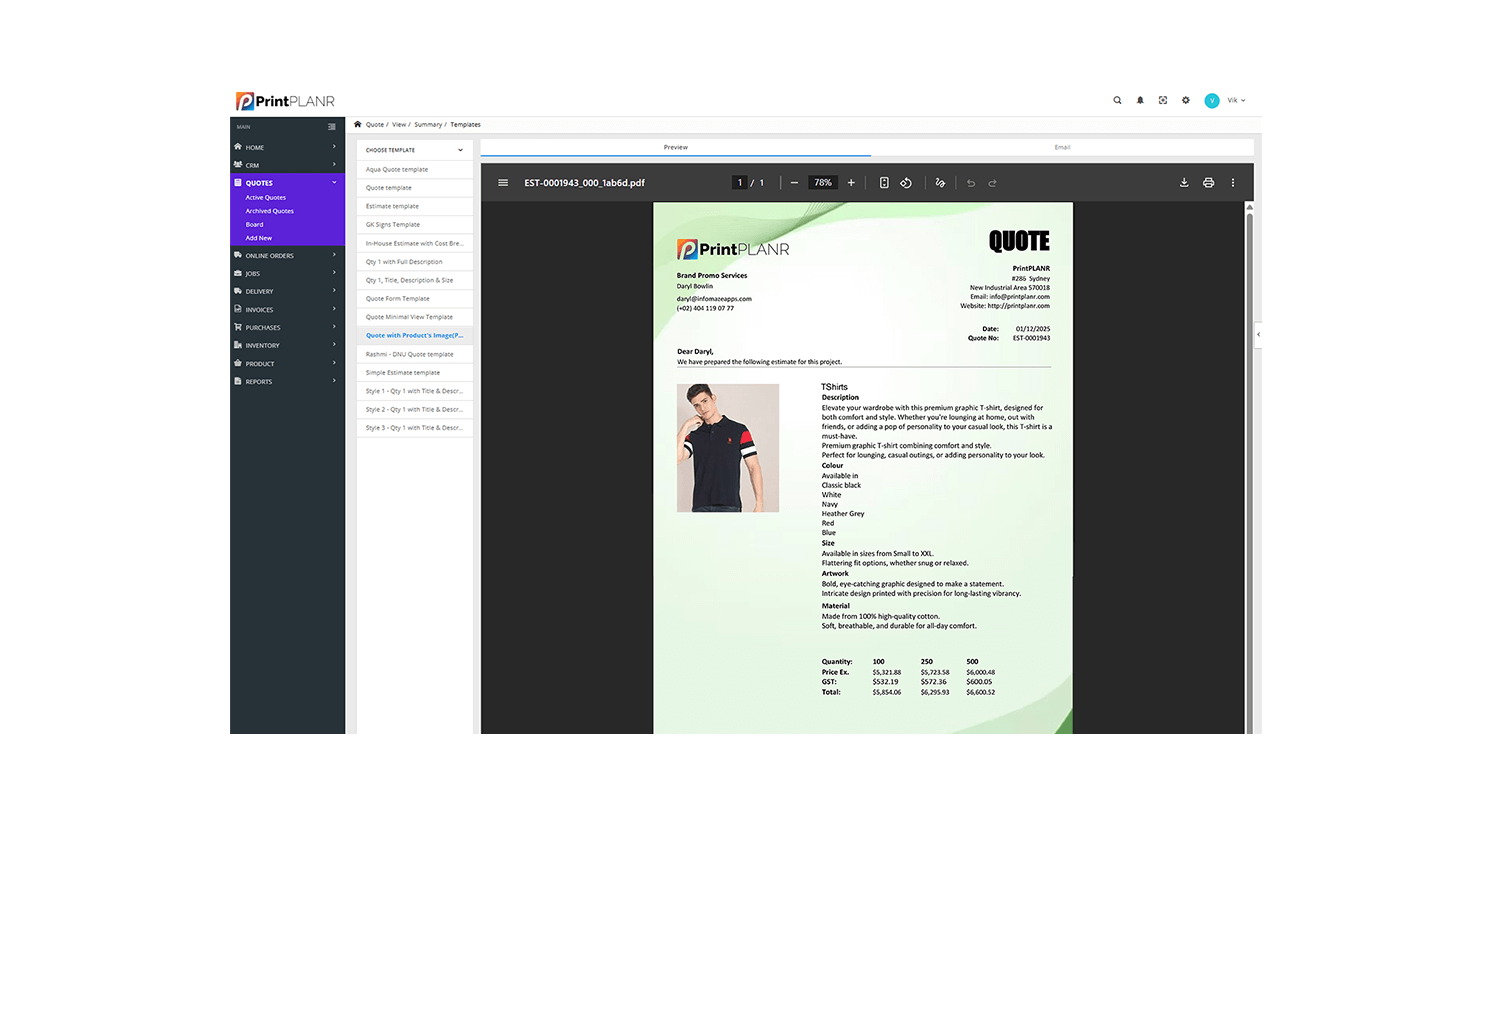
Task: Toggle the PDF viewer sidebar menu
Action: [x=503, y=183]
